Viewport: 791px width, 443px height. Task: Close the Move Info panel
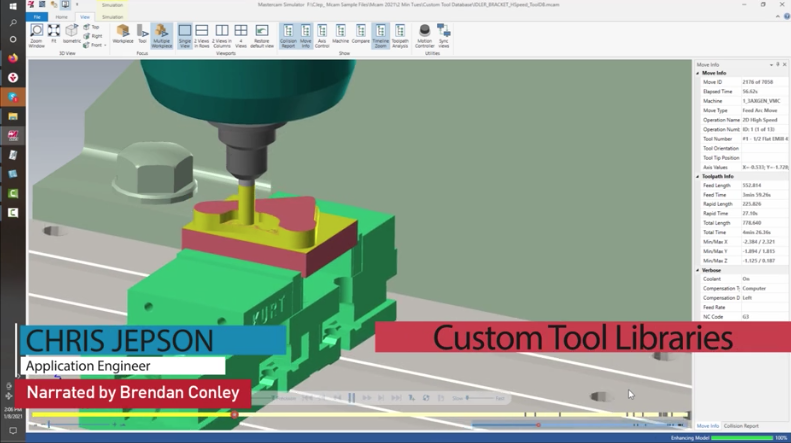[x=784, y=65]
